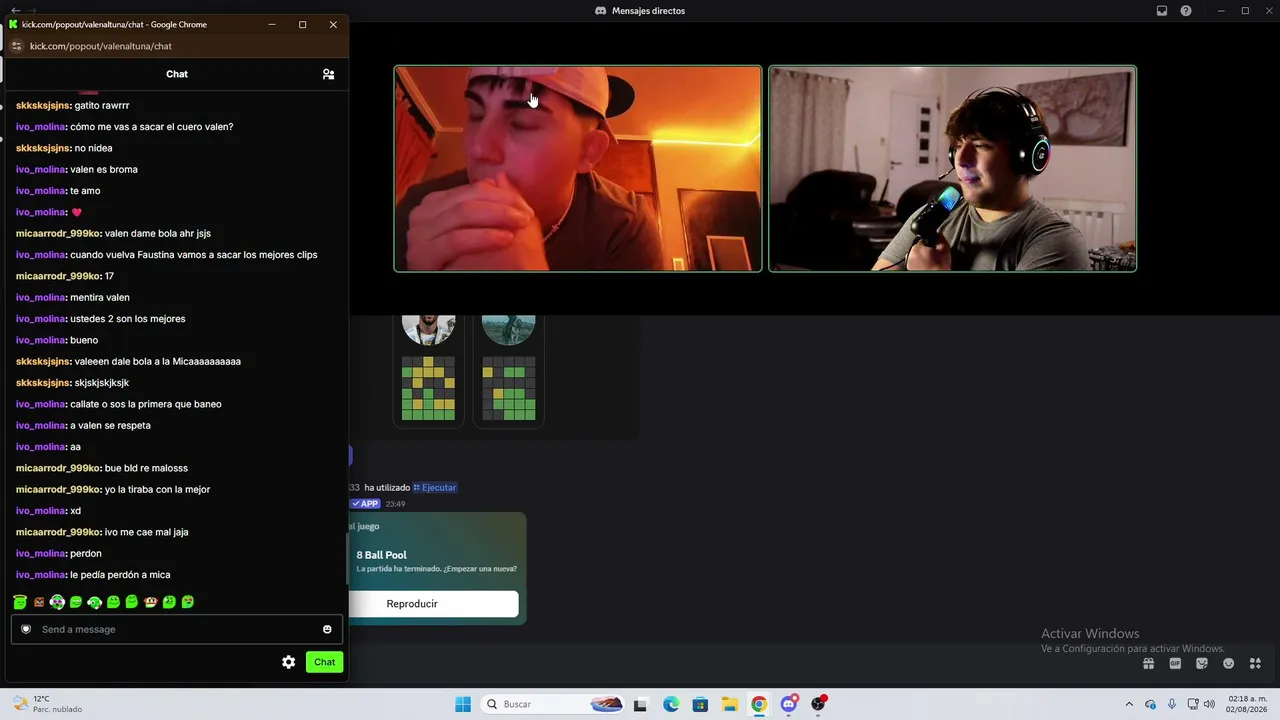The image size is (1280, 720).
Task: Open the Discord gift icon
Action: [x=1149, y=663]
